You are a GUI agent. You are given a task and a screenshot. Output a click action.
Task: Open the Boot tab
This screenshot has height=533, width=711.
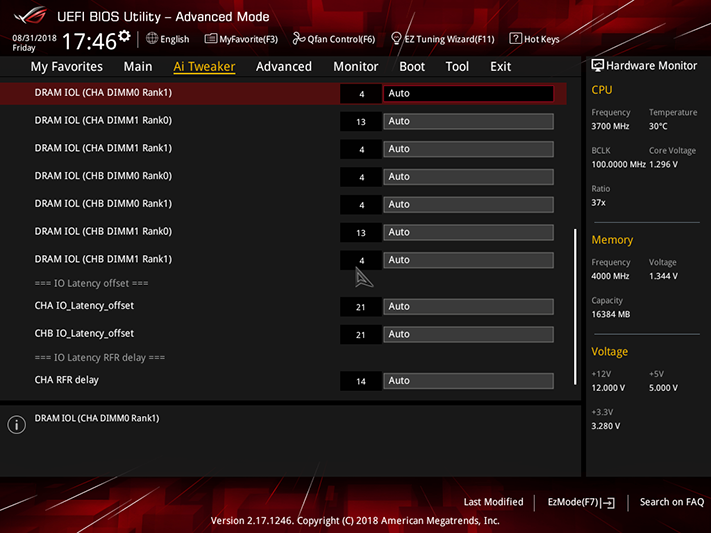tap(412, 67)
